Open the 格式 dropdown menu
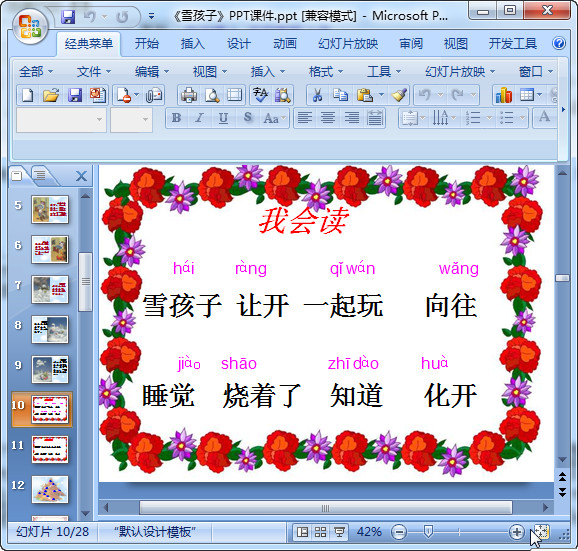 click(325, 72)
